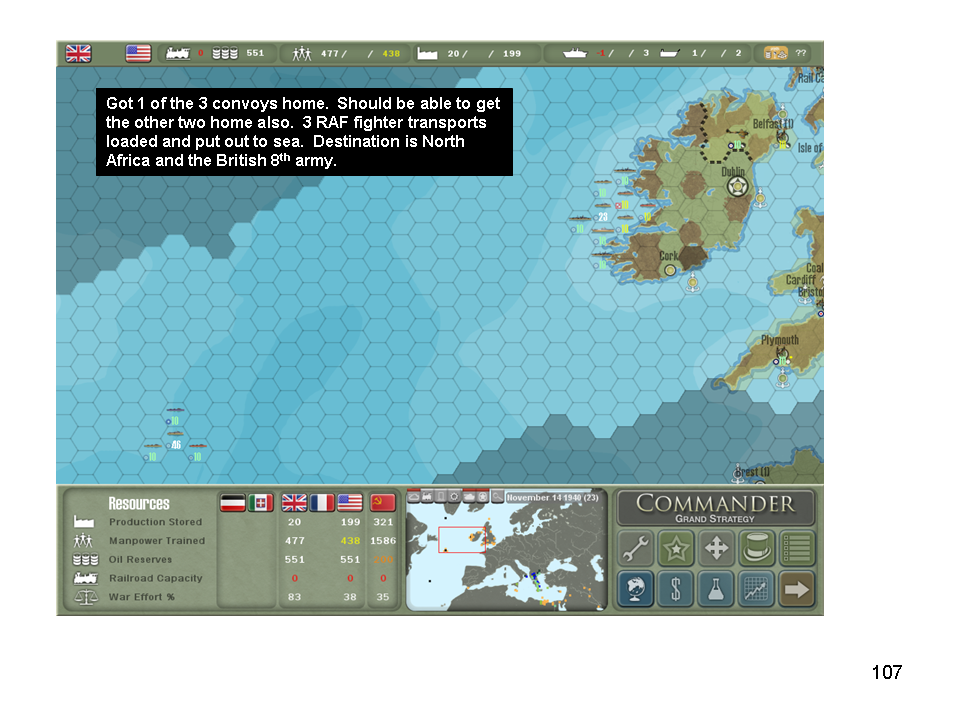This screenshot has height=720, width=960.
Task: Open the research flask icon
Action: click(717, 589)
